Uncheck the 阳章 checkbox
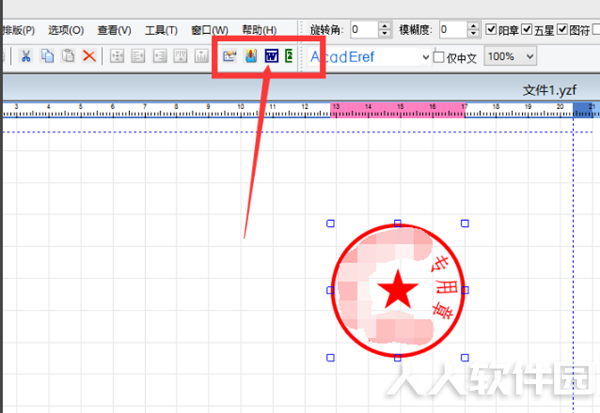 [x=491, y=29]
